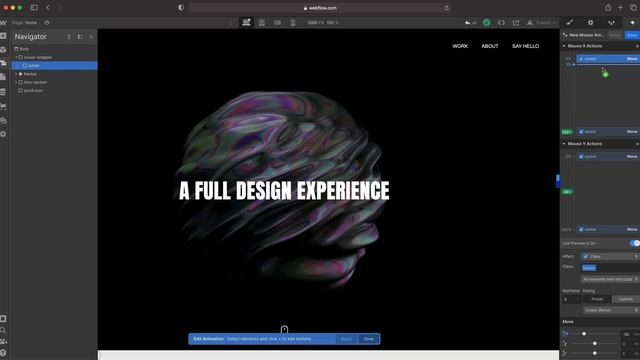640x360 pixels.
Task: Expand the Navbar tree node
Action: (16, 74)
